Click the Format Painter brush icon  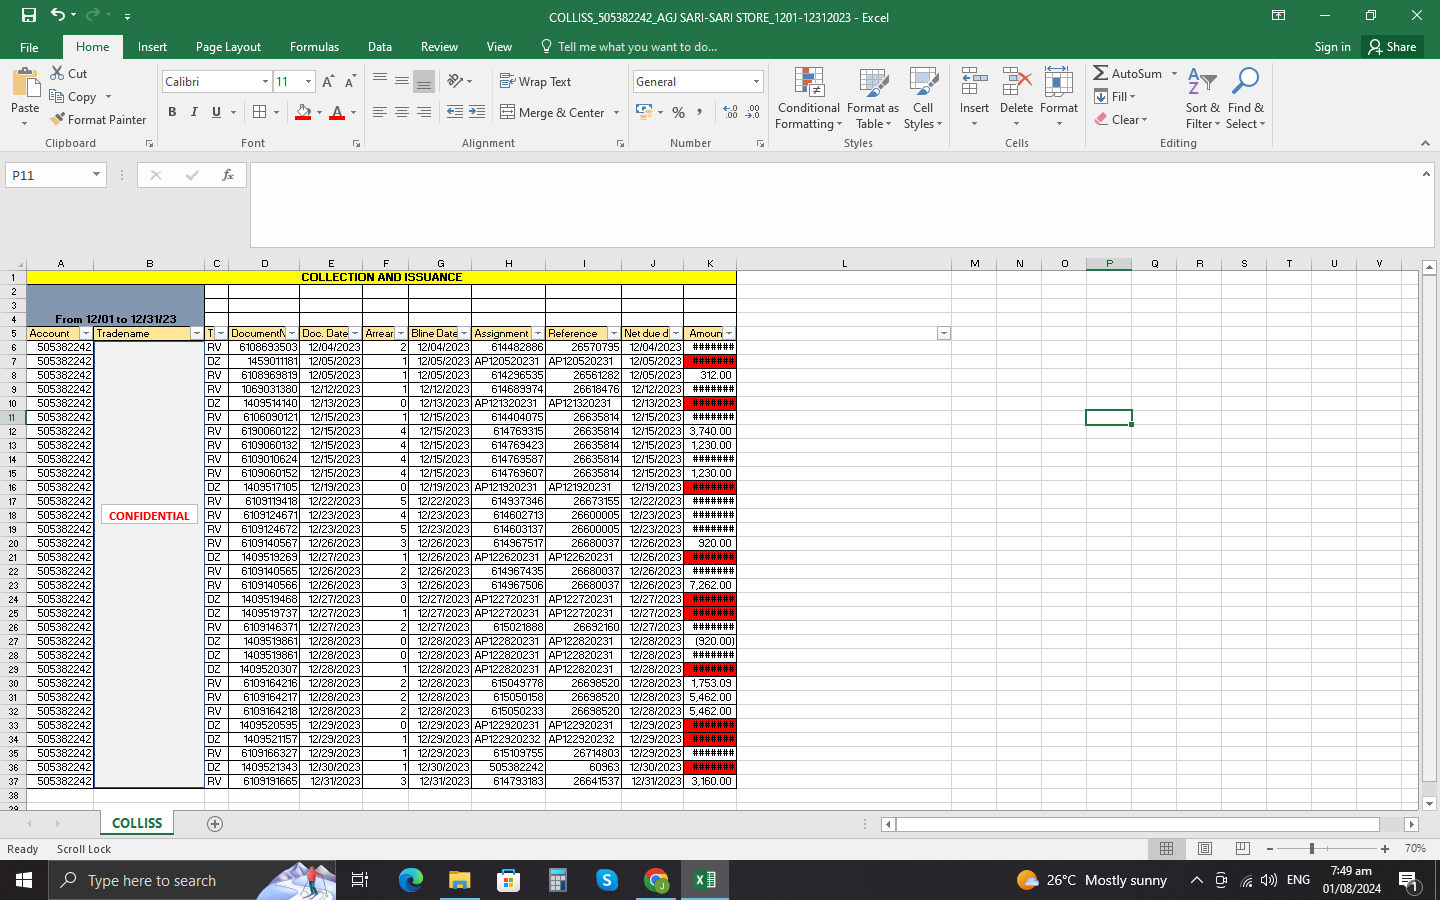click(x=57, y=119)
